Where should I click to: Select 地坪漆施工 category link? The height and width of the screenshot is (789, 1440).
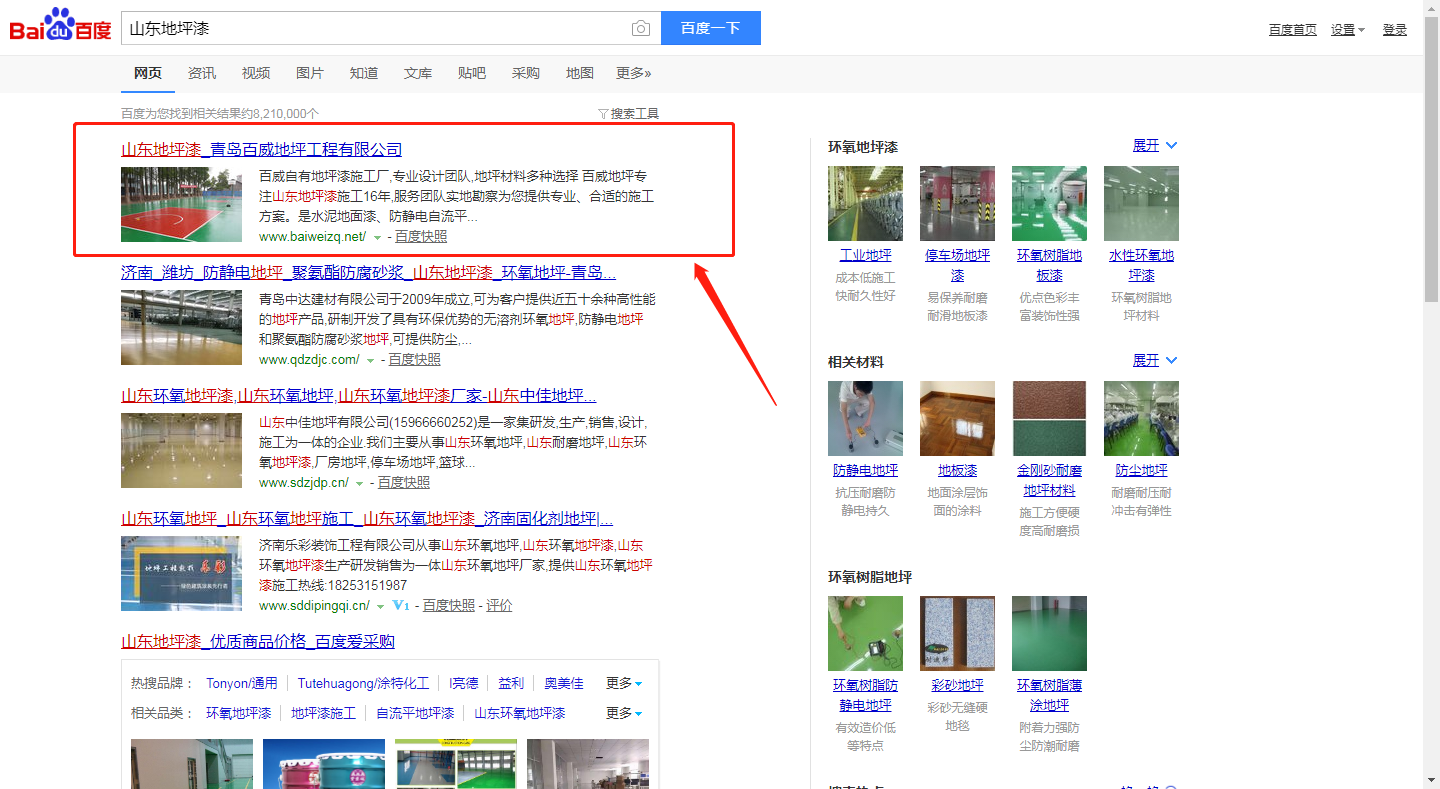[x=323, y=714]
